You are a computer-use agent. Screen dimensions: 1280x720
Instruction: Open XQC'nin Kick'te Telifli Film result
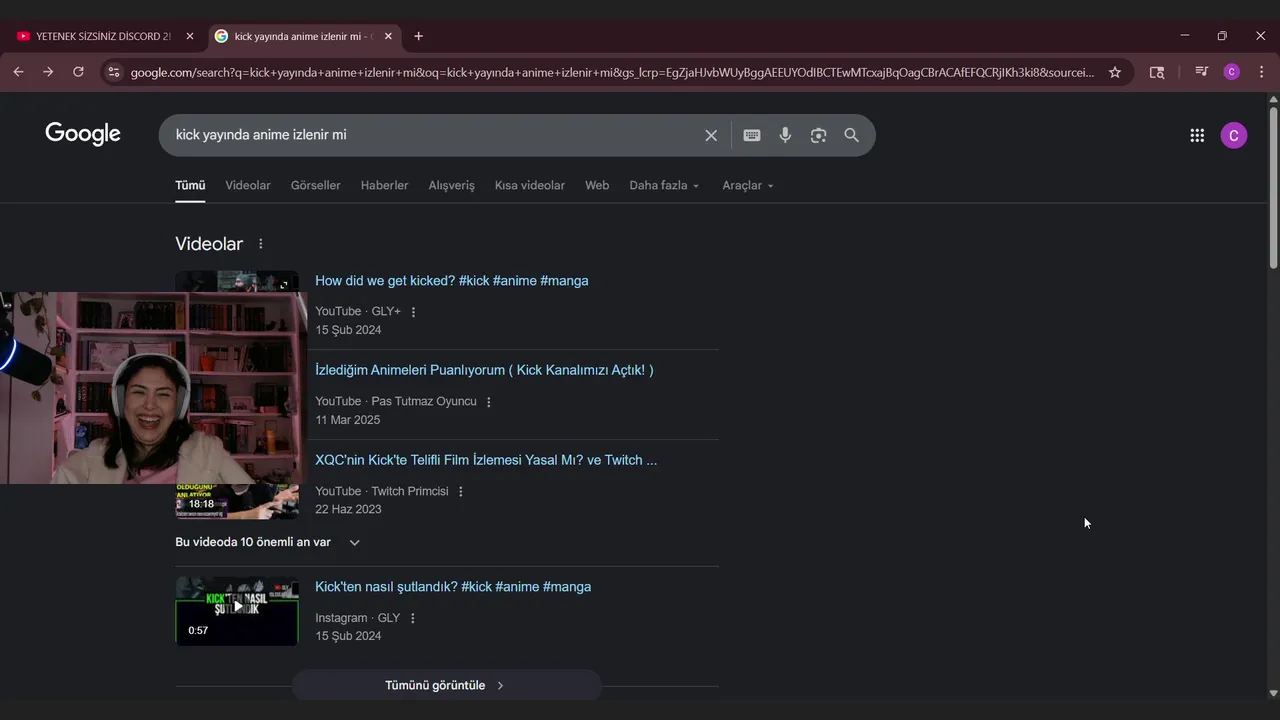click(x=486, y=460)
